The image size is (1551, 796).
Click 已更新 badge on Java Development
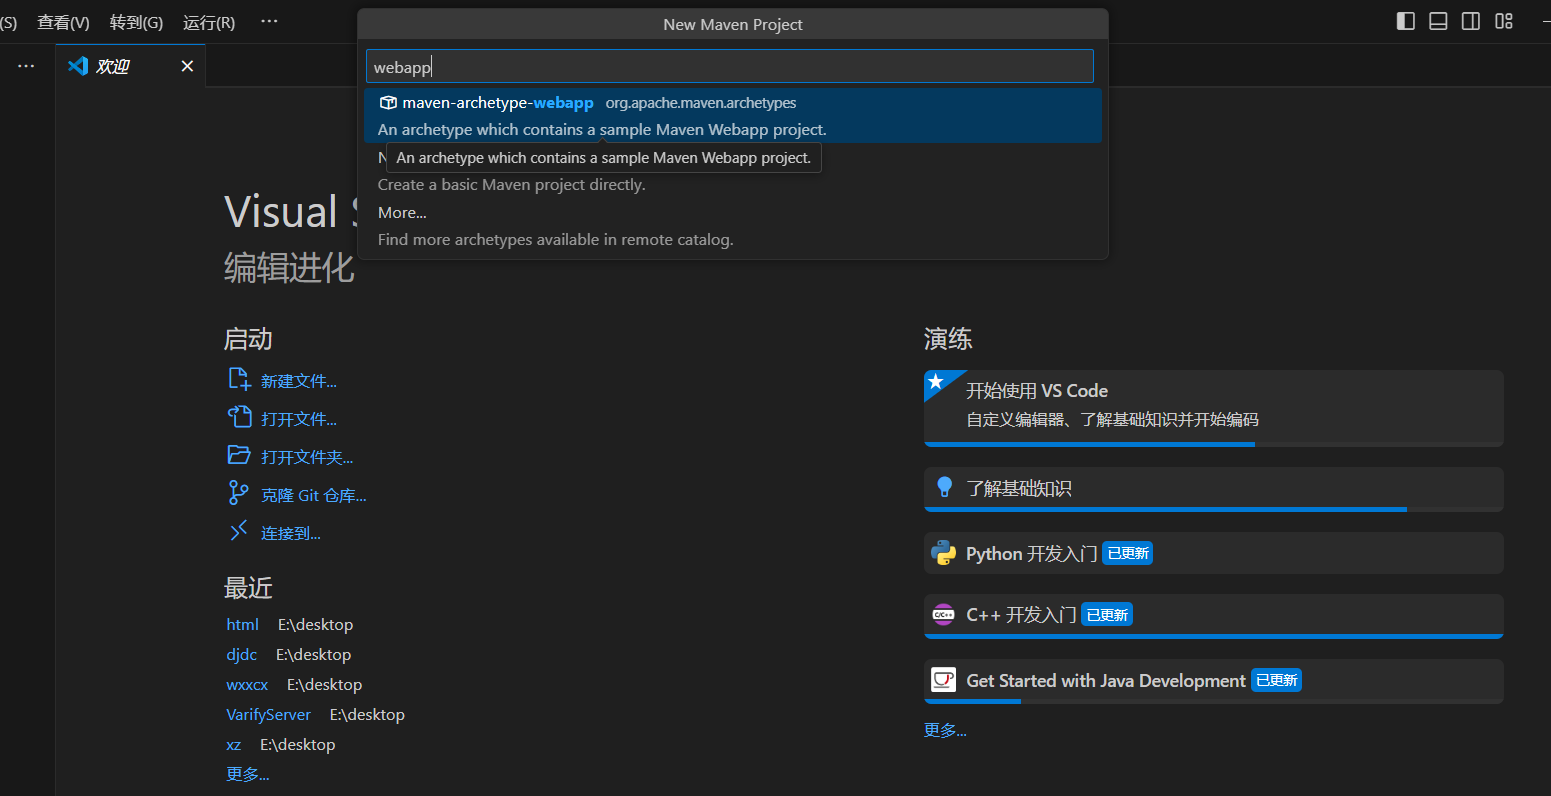click(x=1277, y=680)
